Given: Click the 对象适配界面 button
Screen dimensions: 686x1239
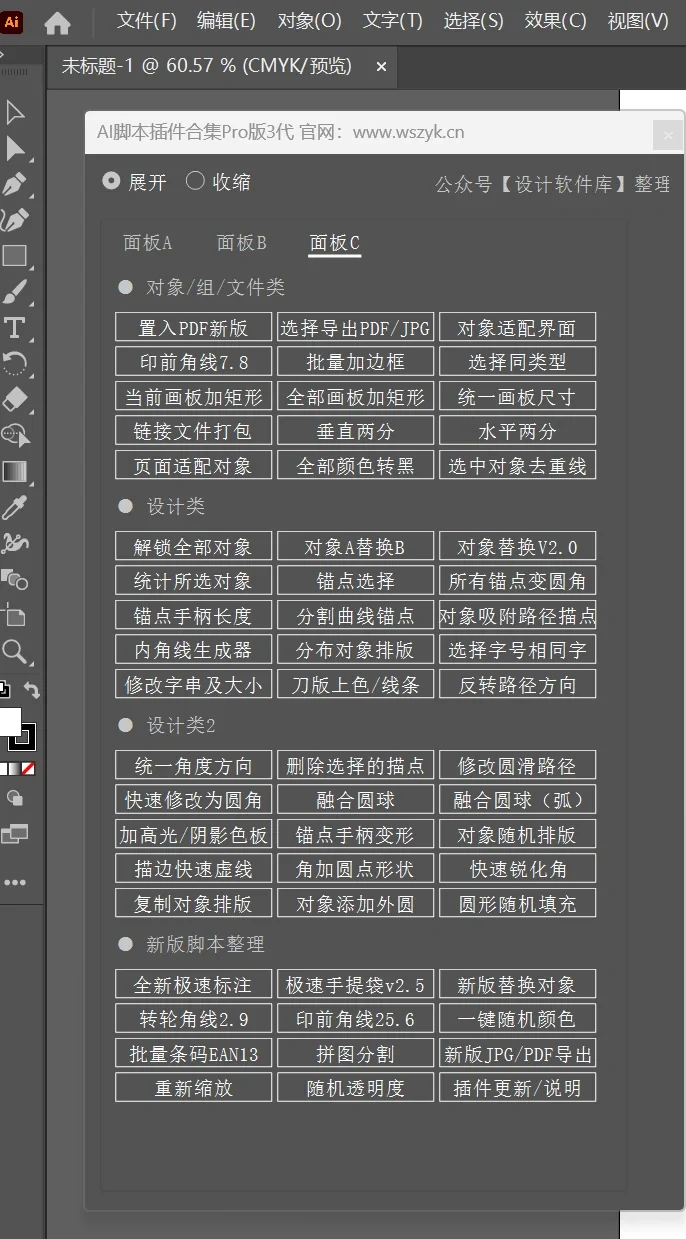Looking at the screenshot, I should 517,327.
